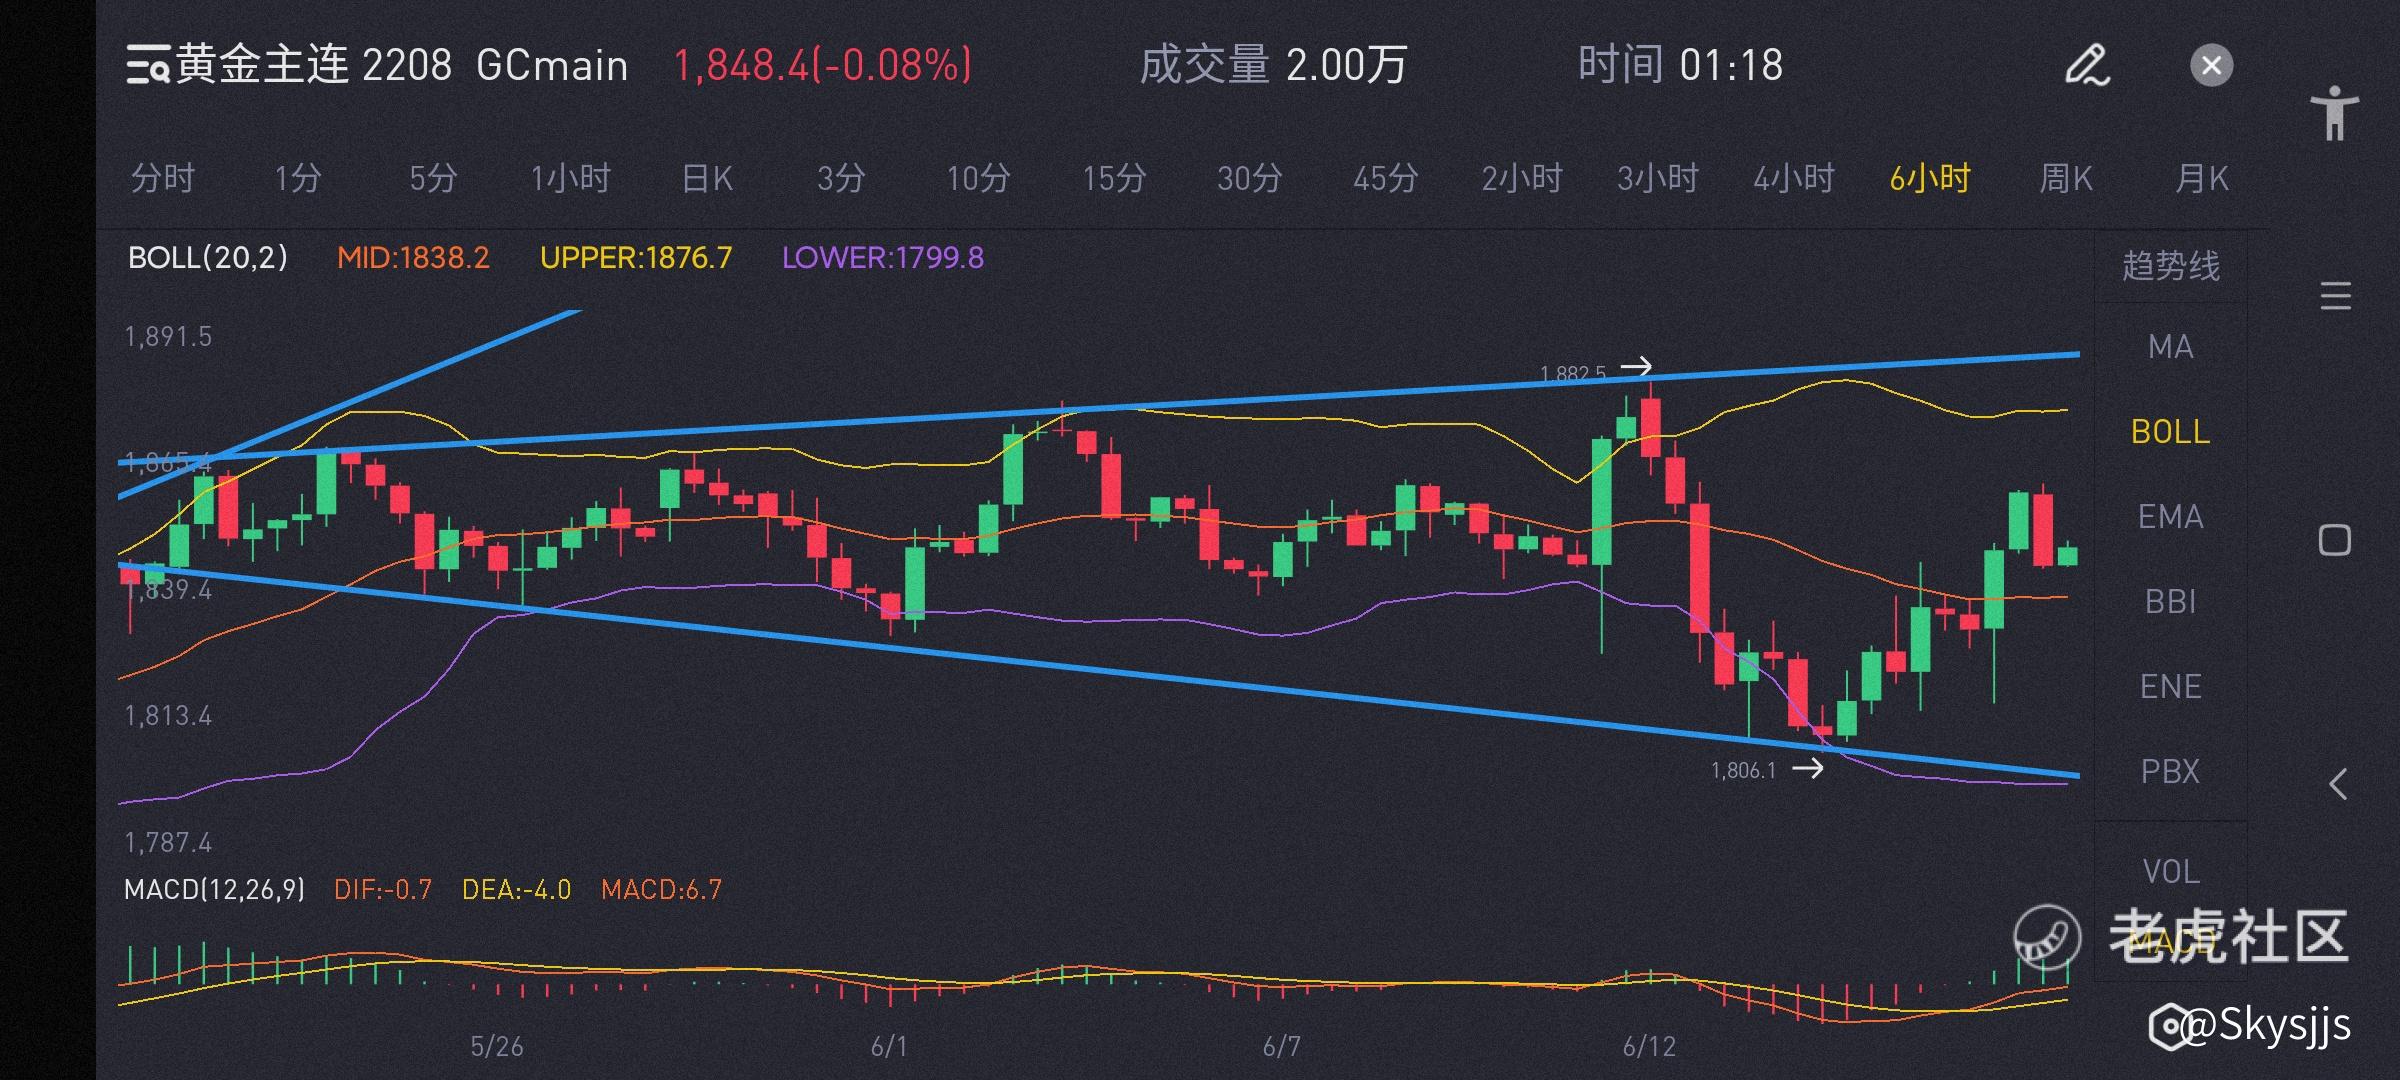Tap the 6/7 date label
Viewport: 2400px width, 1080px height.
click(1282, 1047)
